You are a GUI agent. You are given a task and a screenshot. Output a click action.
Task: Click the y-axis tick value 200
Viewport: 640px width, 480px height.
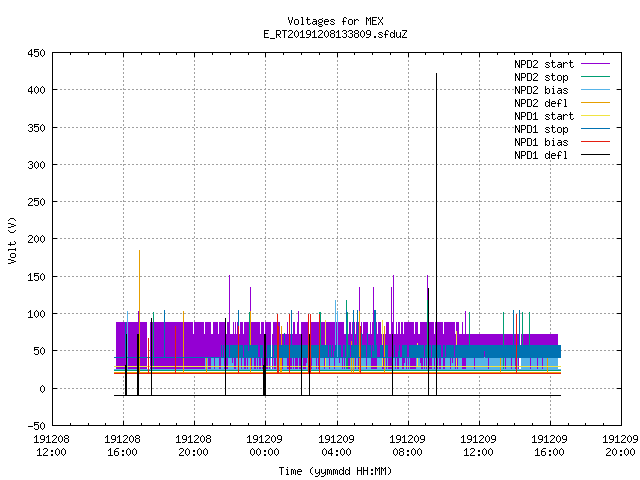click(36, 239)
